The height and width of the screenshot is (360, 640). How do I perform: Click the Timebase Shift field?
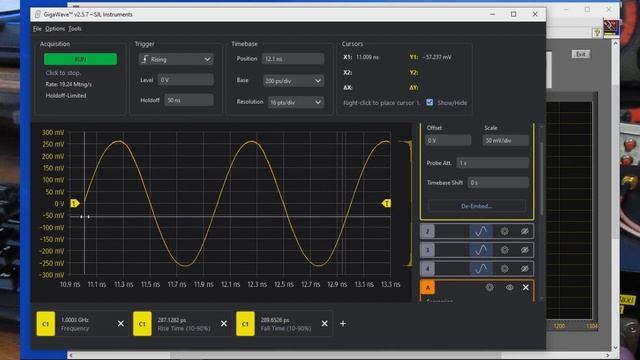[498, 182]
